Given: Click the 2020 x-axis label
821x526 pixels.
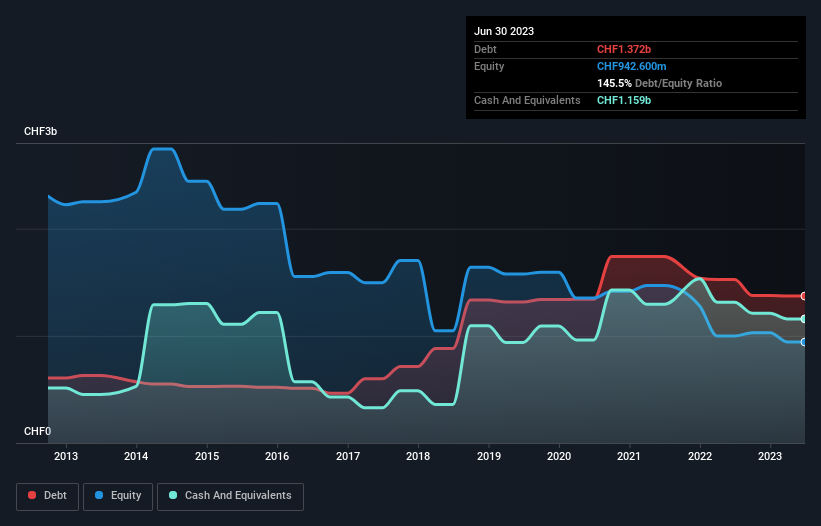Looking at the screenshot, I should 559,456.
